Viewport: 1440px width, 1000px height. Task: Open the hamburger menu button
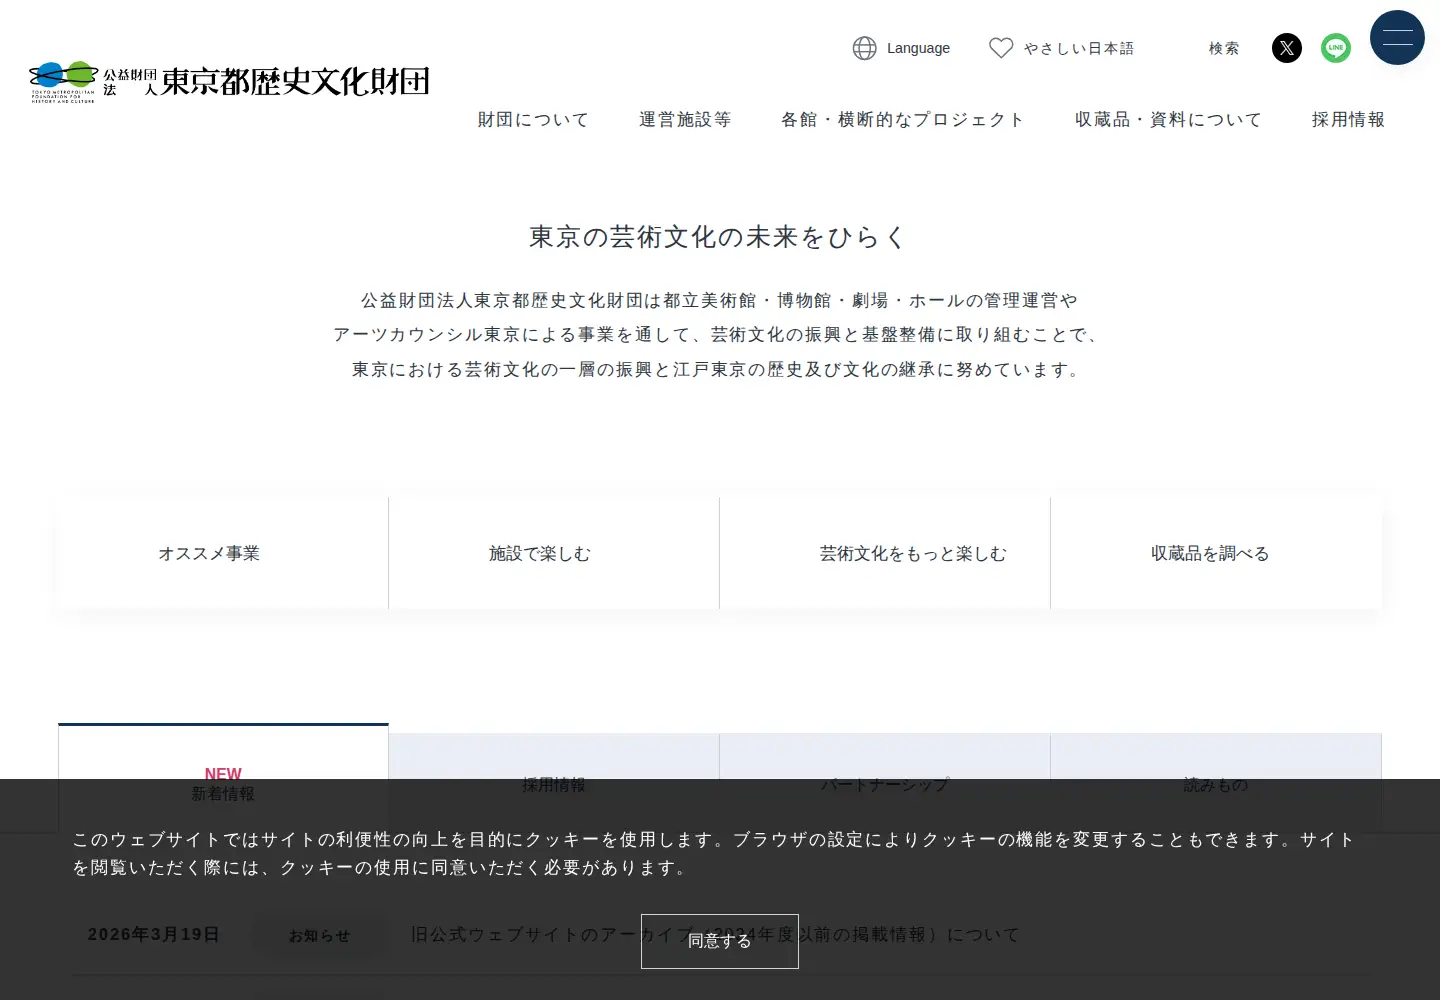coord(1397,38)
